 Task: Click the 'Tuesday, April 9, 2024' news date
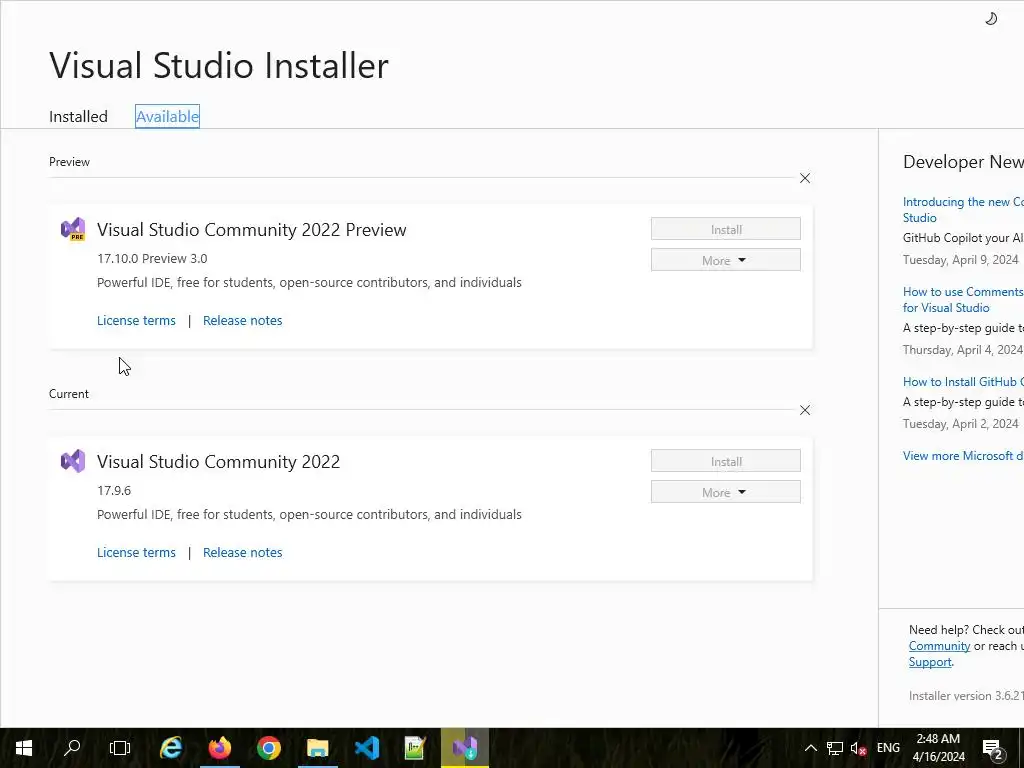(960, 259)
